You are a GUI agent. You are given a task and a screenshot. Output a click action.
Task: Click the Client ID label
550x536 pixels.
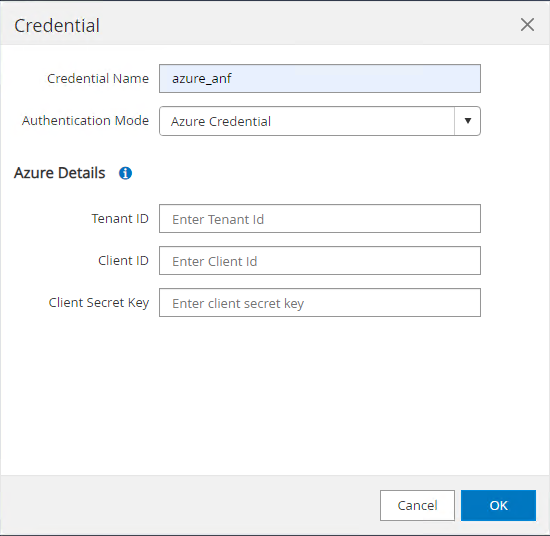(x=123, y=261)
